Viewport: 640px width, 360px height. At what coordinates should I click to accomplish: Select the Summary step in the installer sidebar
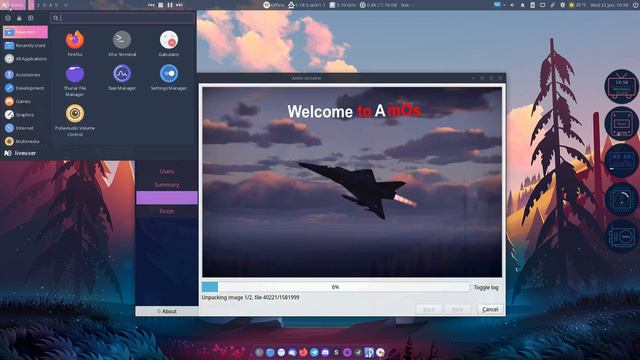click(x=167, y=185)
